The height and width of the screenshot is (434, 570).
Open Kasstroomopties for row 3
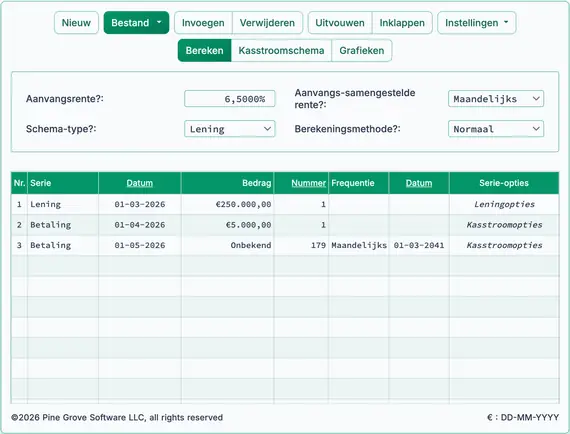pyautogui.click(x=504, y=245)
